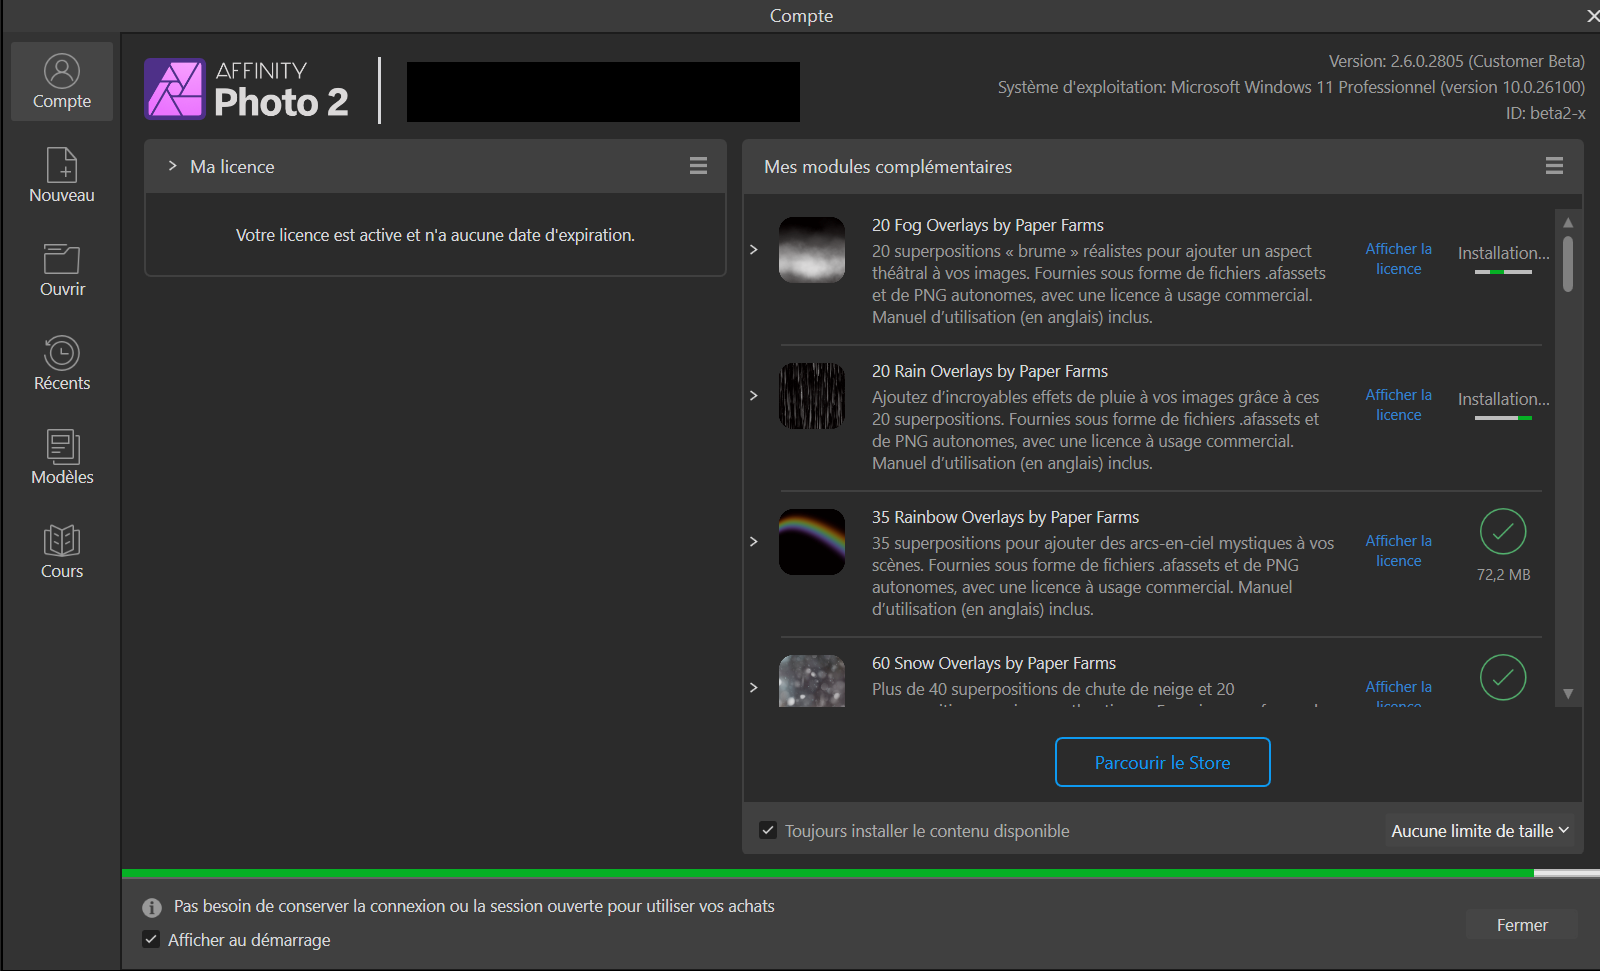Viewport: 1600px width, 971px height.
Task: Click installed checkmark for 60 Snow Overlays
Action: tap(1503, 677)
